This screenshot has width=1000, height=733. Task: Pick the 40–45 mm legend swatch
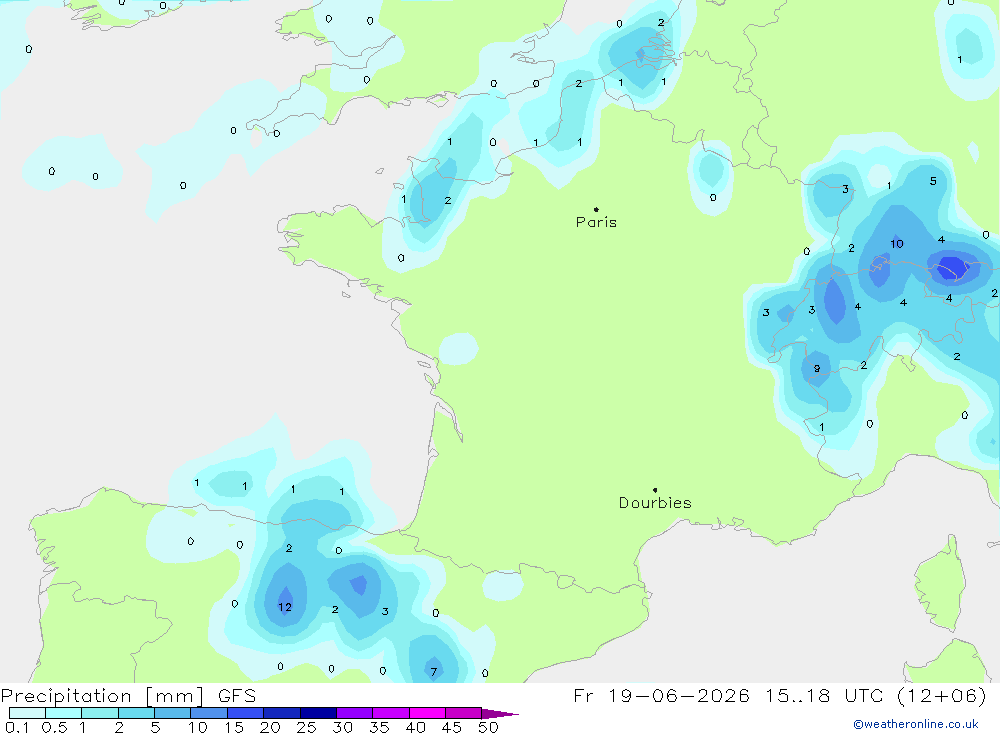[427, 713]
